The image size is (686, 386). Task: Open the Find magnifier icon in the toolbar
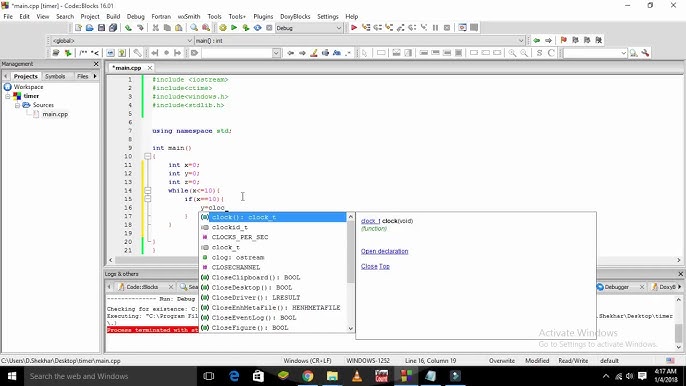coord(194,28)
